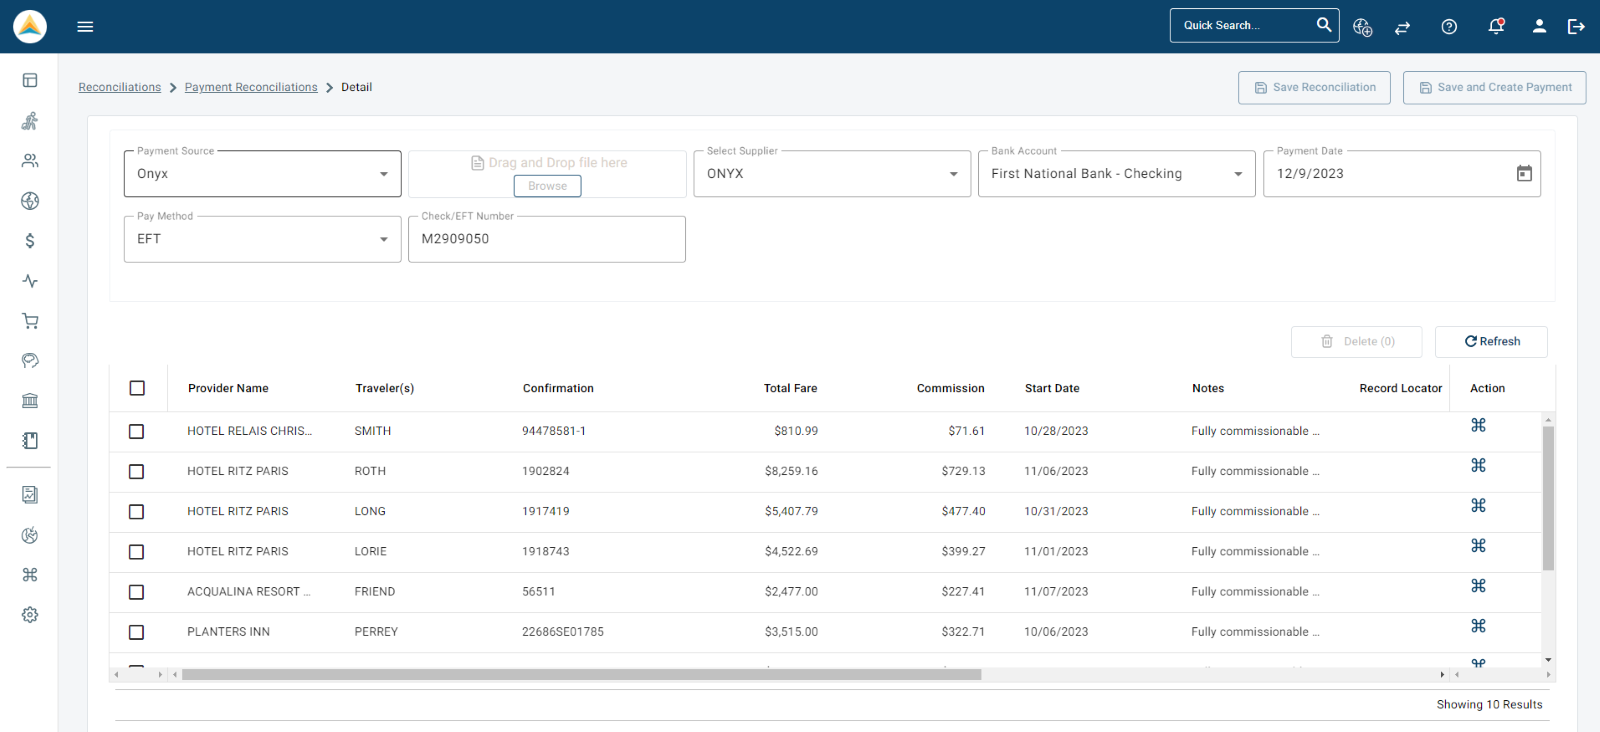Click the Notes cell in the LORIE row
Image resolution: width=1600 pixels, height=732 pixels.
click(x=1255, y=551)
